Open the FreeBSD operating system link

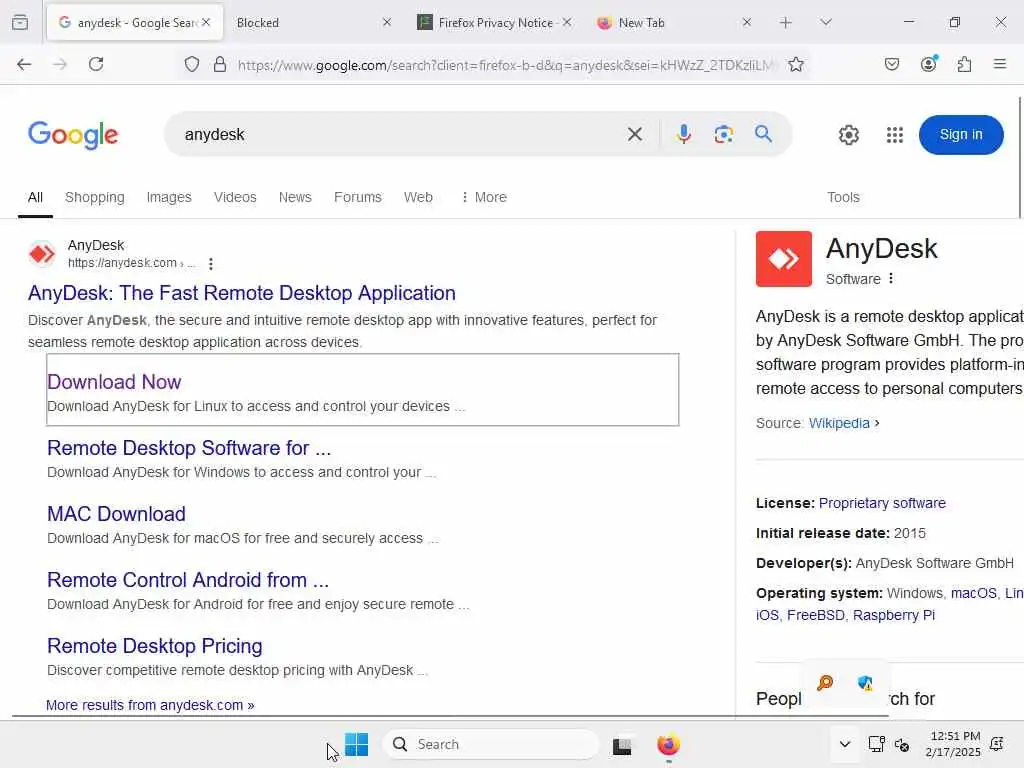click(x=816, y=615)
